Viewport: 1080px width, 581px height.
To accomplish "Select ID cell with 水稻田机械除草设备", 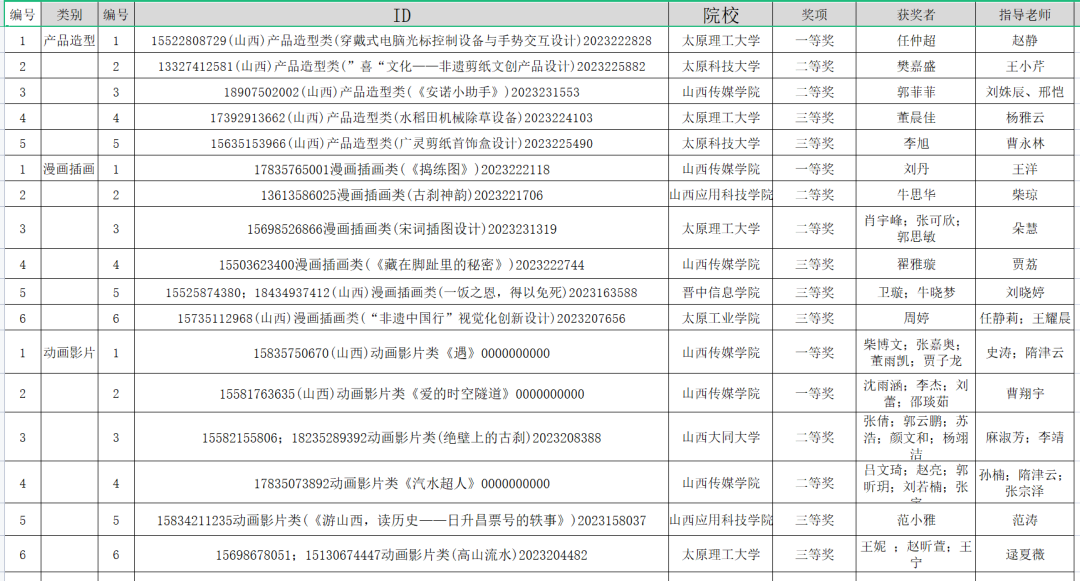I will click(402, 118).
